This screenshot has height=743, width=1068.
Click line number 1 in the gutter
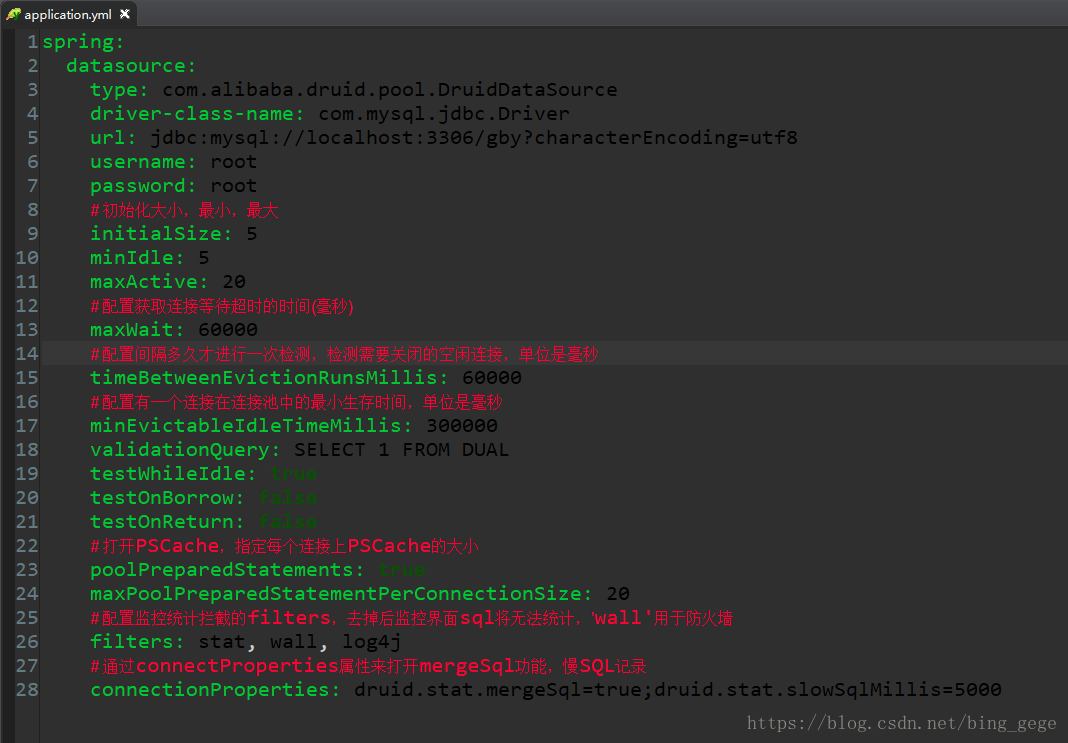pyautogui.click(x=32, y=42)
